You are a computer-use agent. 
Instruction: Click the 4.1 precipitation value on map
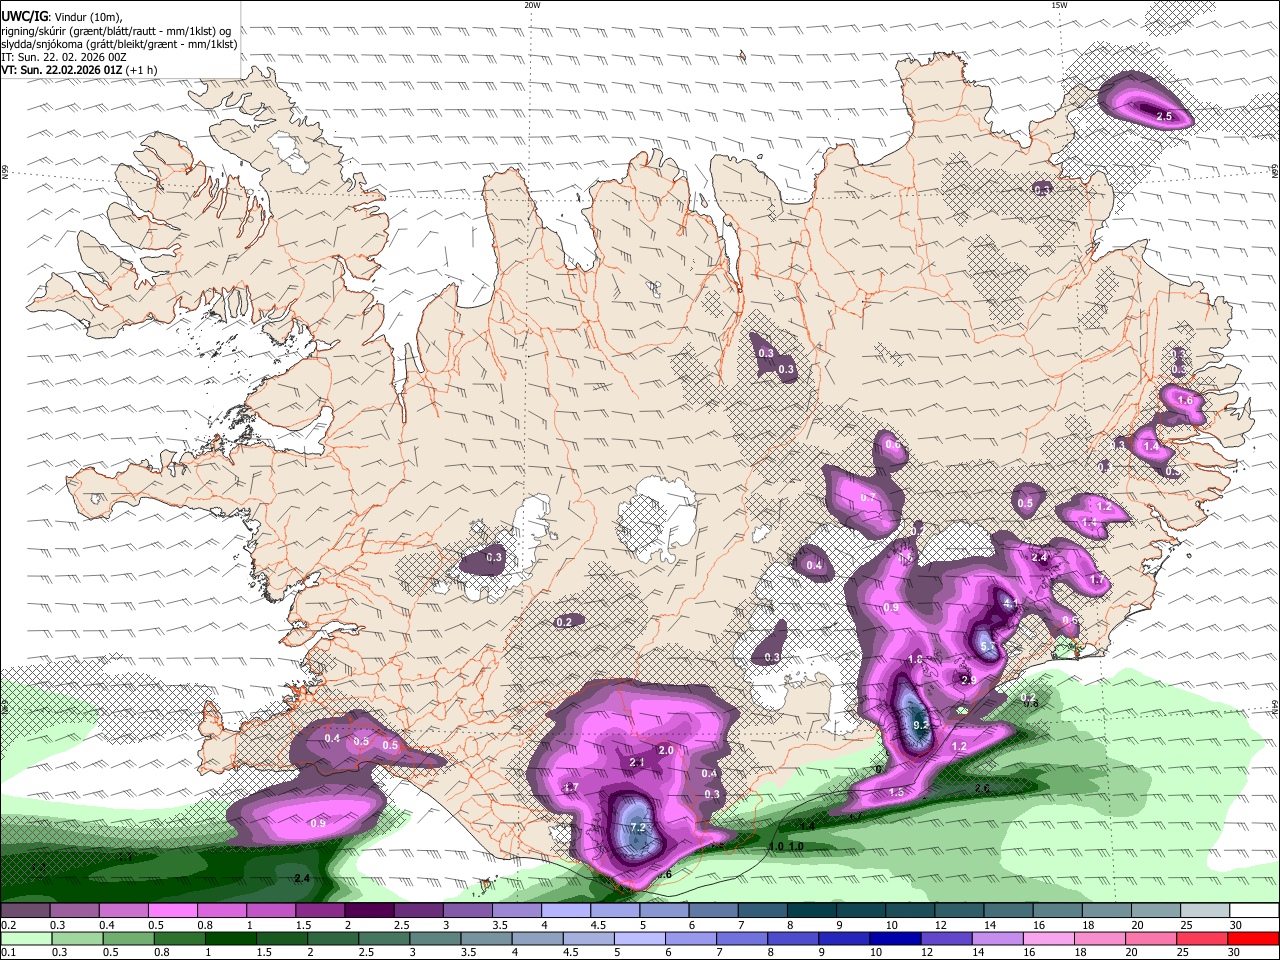[1010, 604]
